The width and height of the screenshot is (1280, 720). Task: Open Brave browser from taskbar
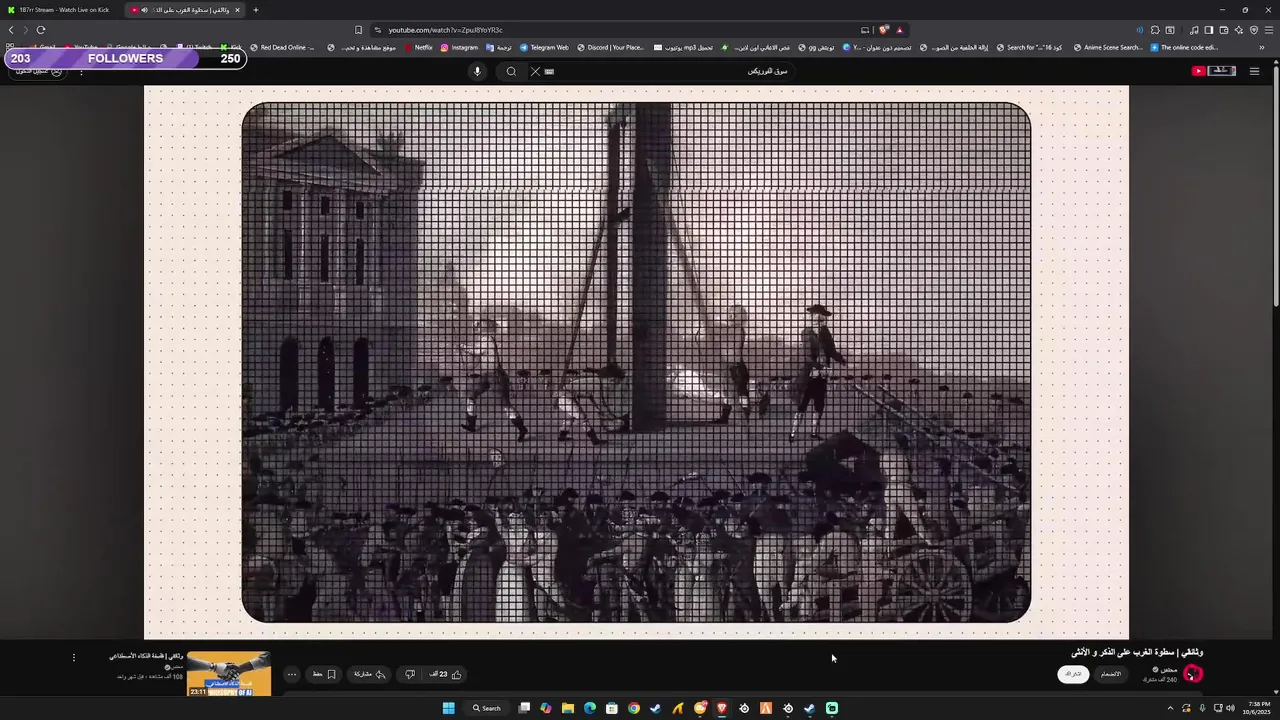(x=722, y=708)
